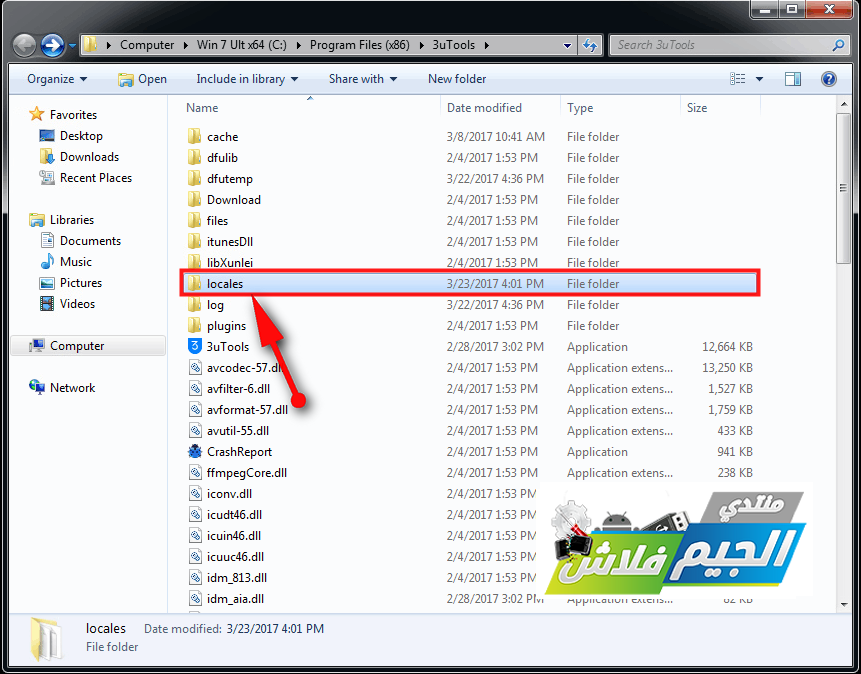Select the 3uTools application icon

point(195,347)
